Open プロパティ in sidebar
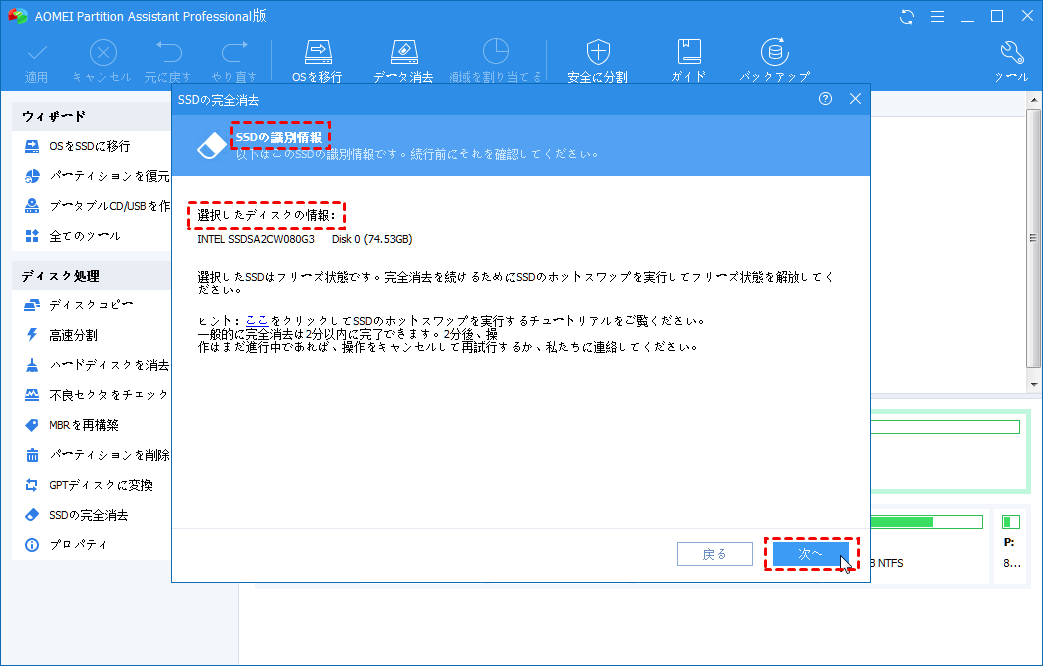1043x666 pixels. pos(65,545)
